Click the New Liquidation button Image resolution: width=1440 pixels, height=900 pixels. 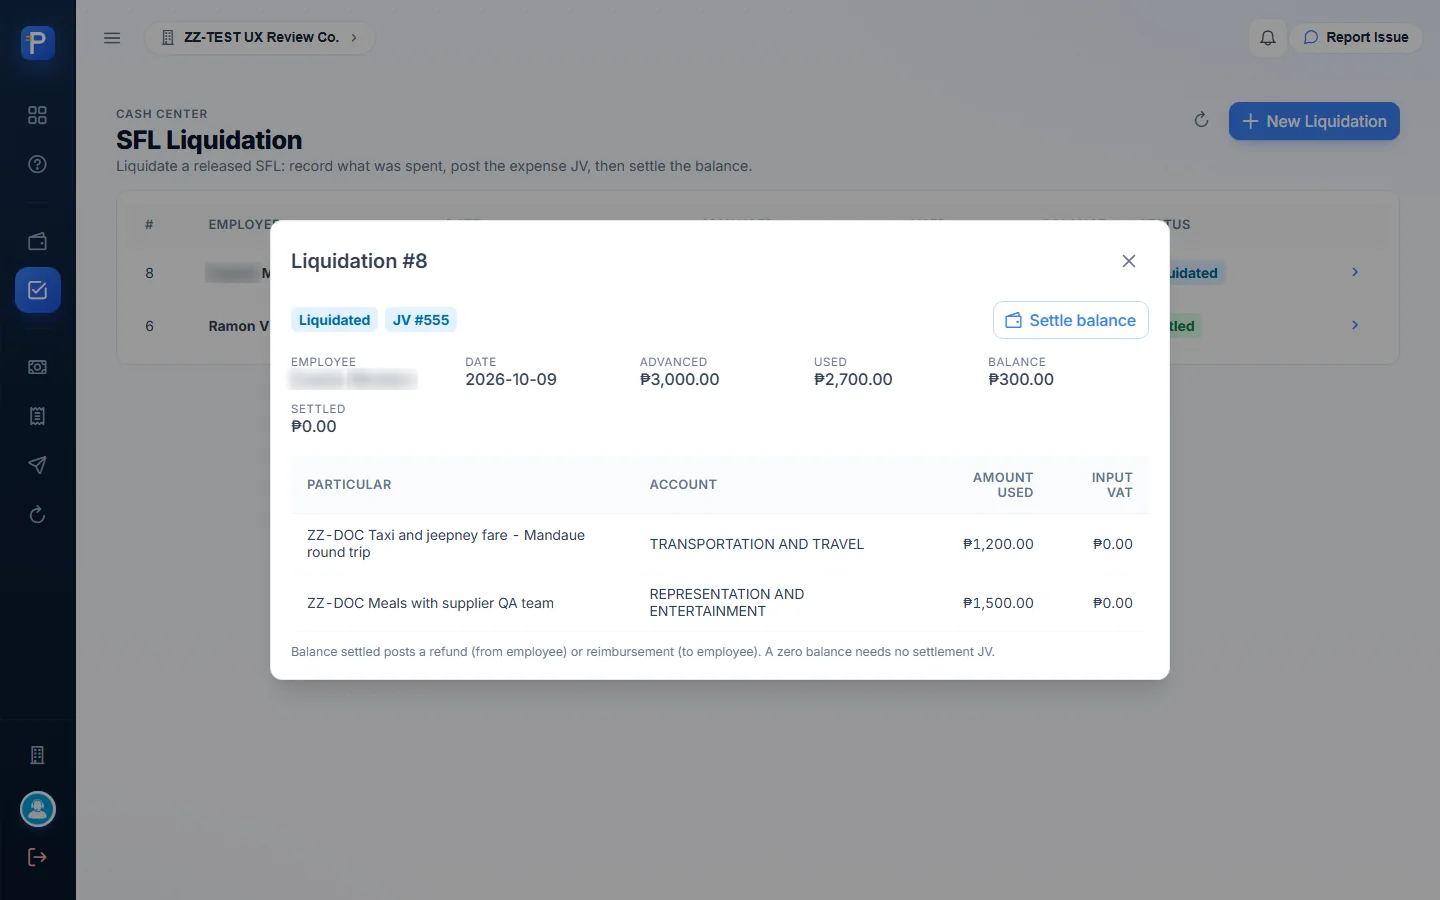1314,121
